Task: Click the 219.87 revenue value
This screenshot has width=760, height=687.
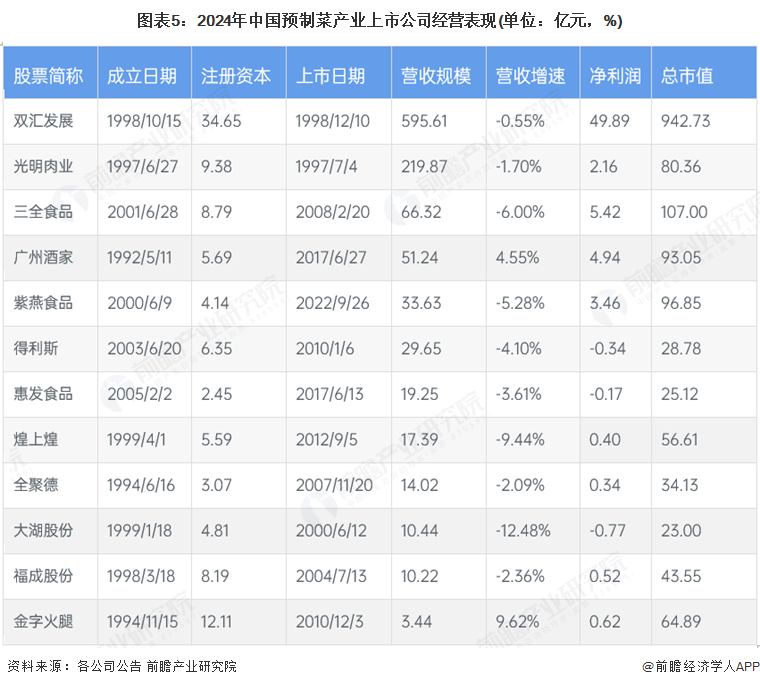Action: (x=424, y=166)
